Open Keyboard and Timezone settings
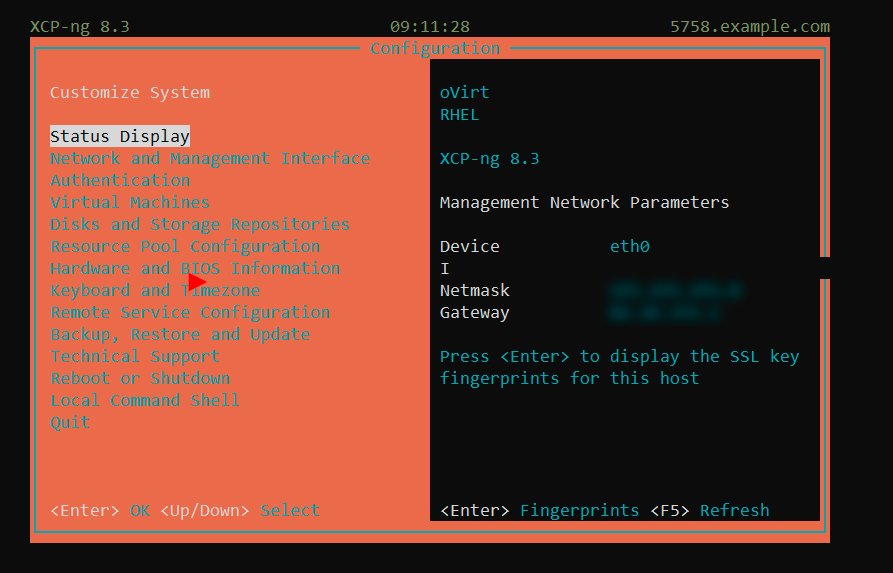The height and width of the screenshot is (573, 893). [x=155, y=291]
